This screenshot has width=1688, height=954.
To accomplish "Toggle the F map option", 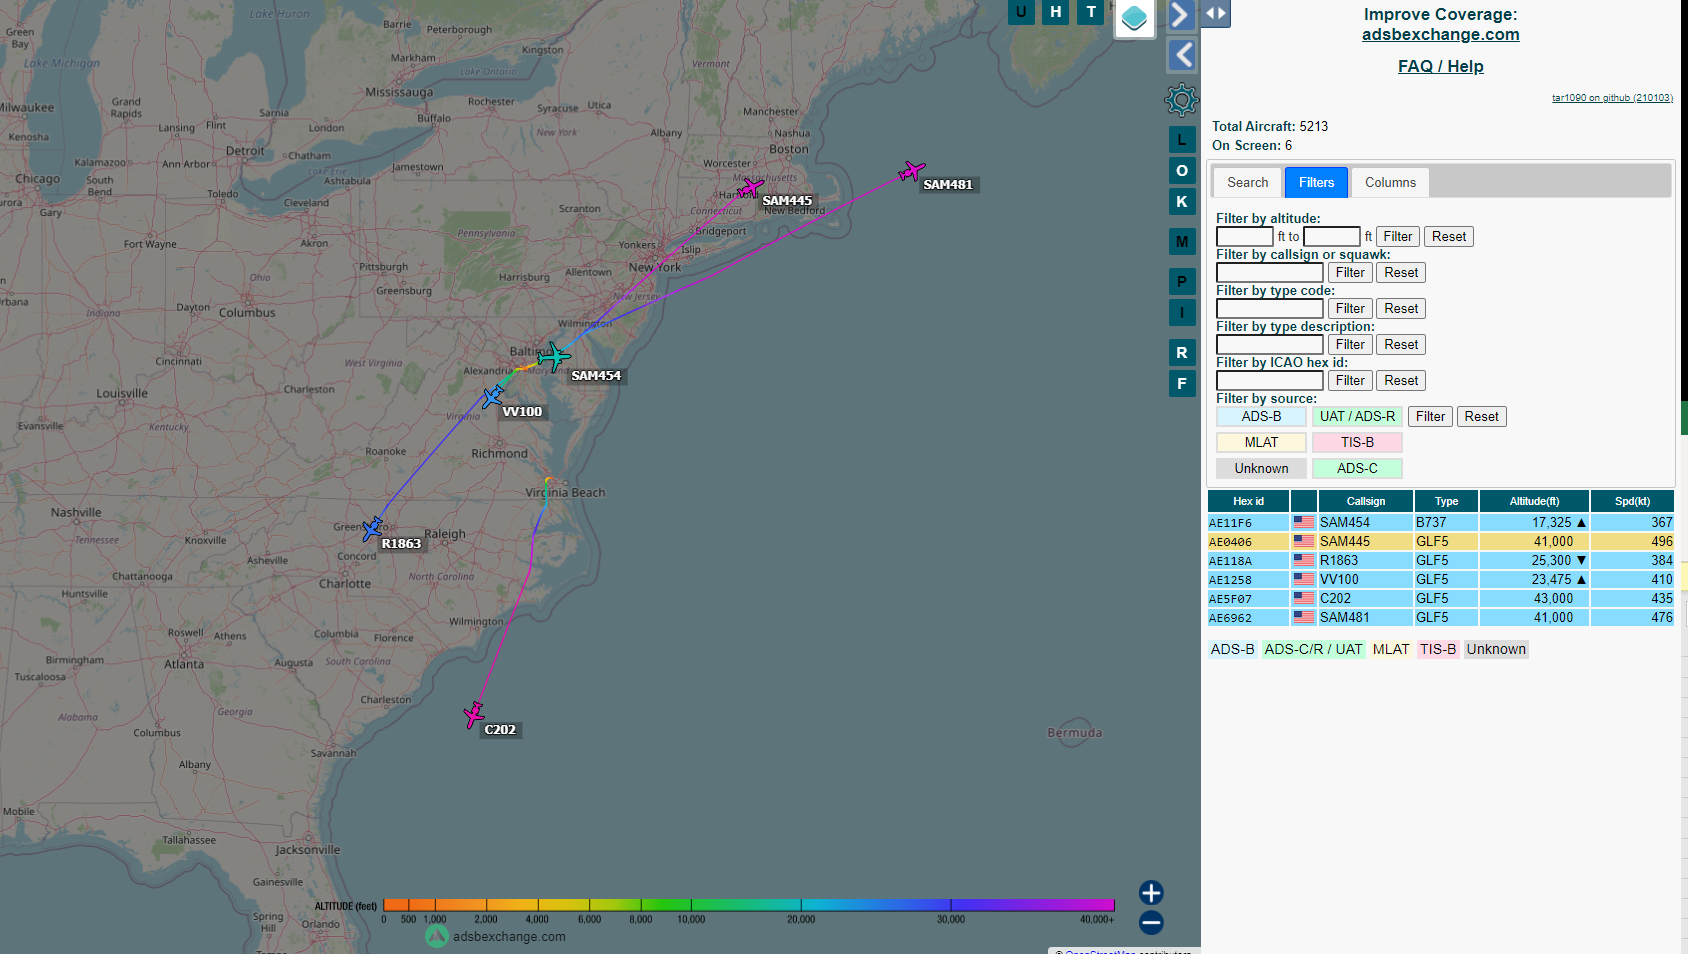I will click(x=1182, y=384).
